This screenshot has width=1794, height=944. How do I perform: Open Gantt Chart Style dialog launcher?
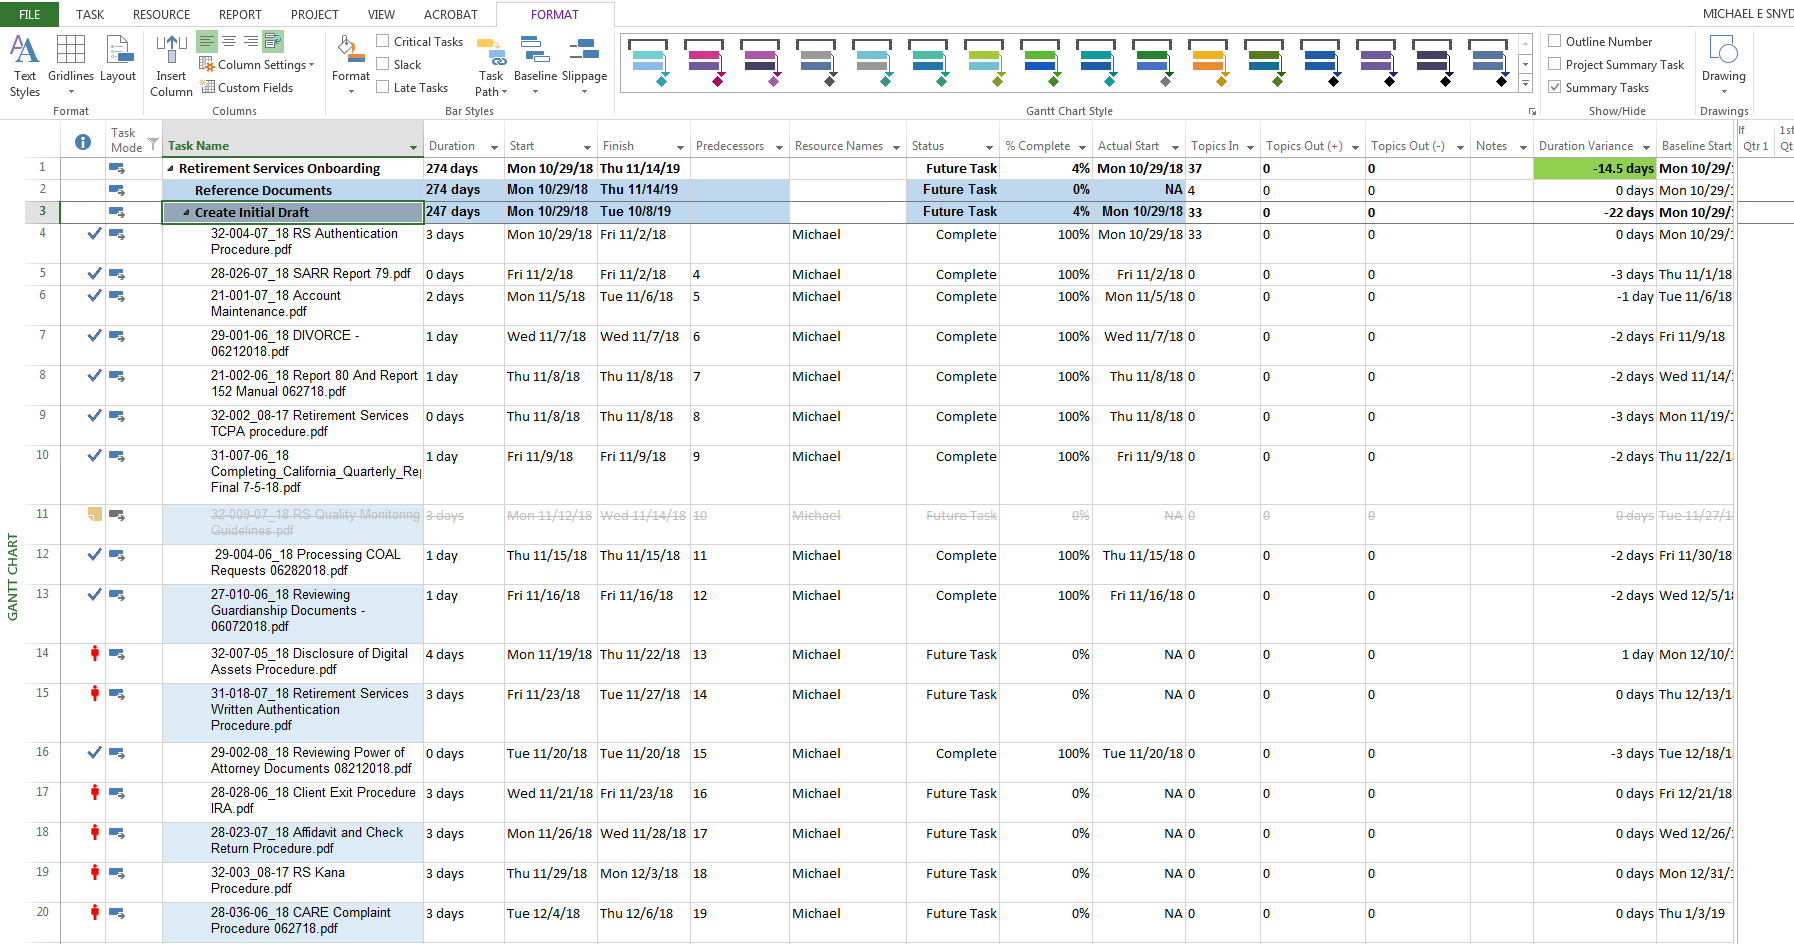pyautogui.click(x=1532, y=112)
